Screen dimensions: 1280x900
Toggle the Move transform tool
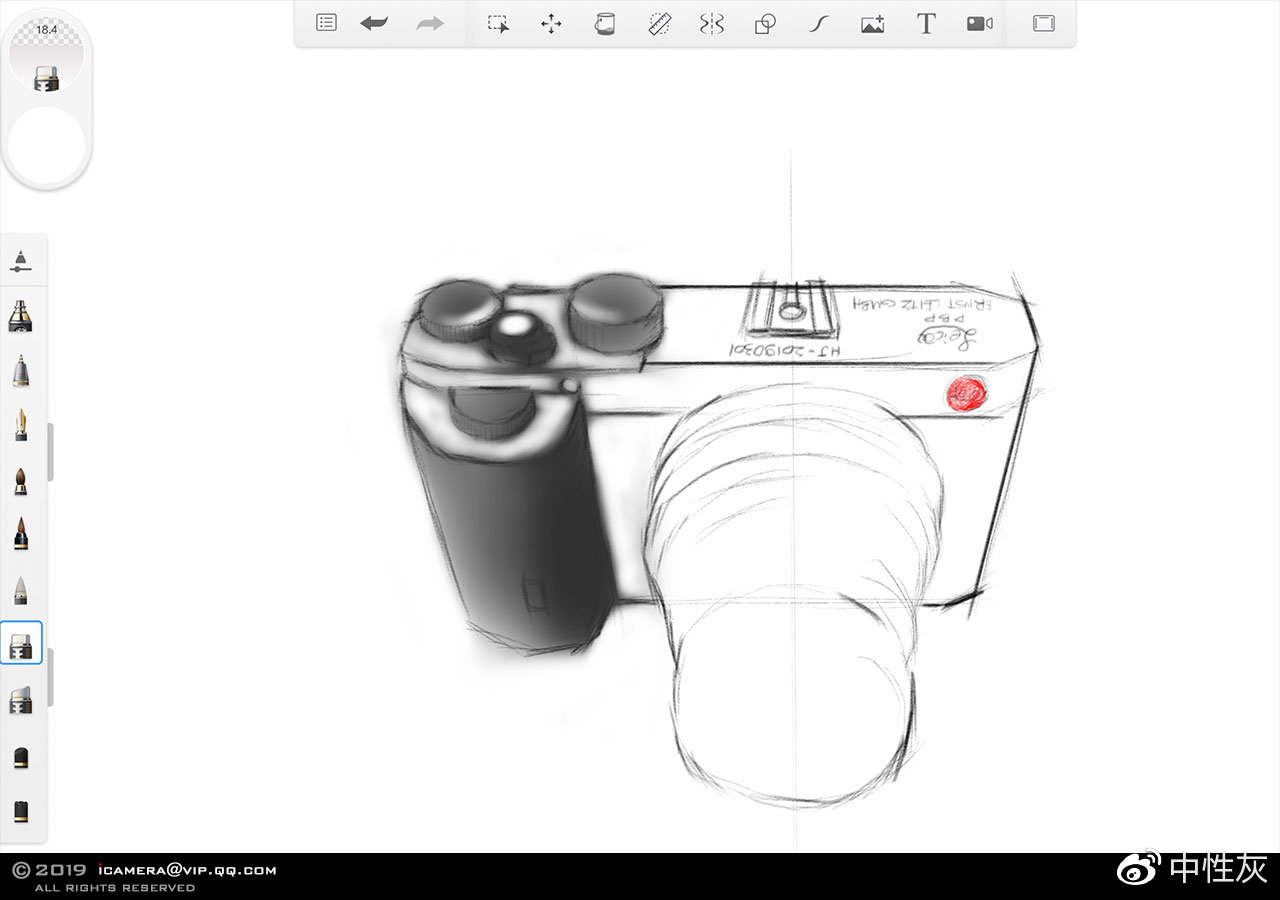tap(551, 23)
